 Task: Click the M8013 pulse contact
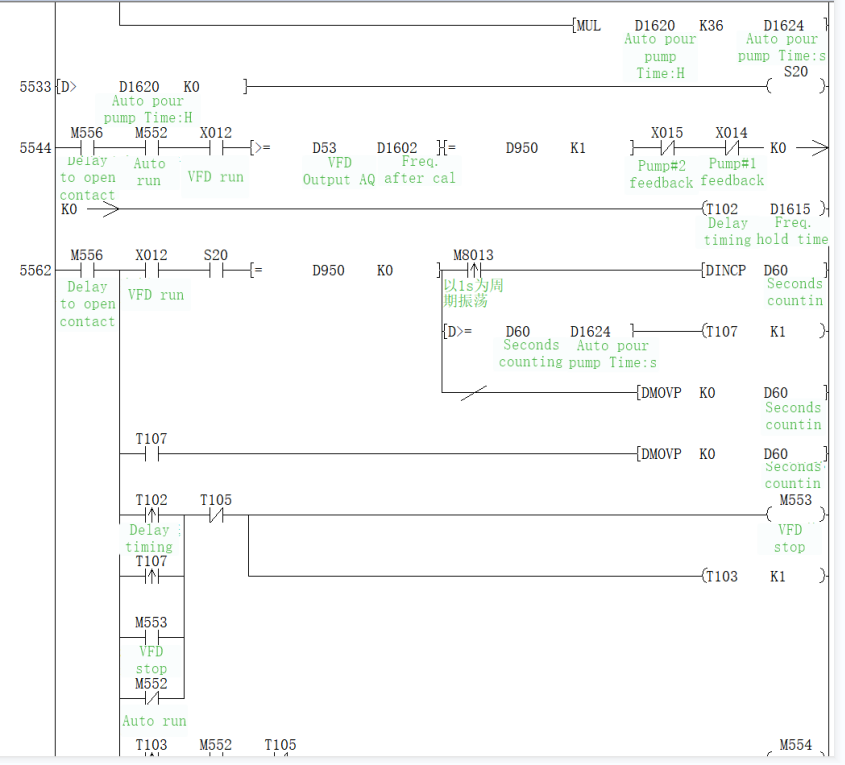[x=473, y=270]
